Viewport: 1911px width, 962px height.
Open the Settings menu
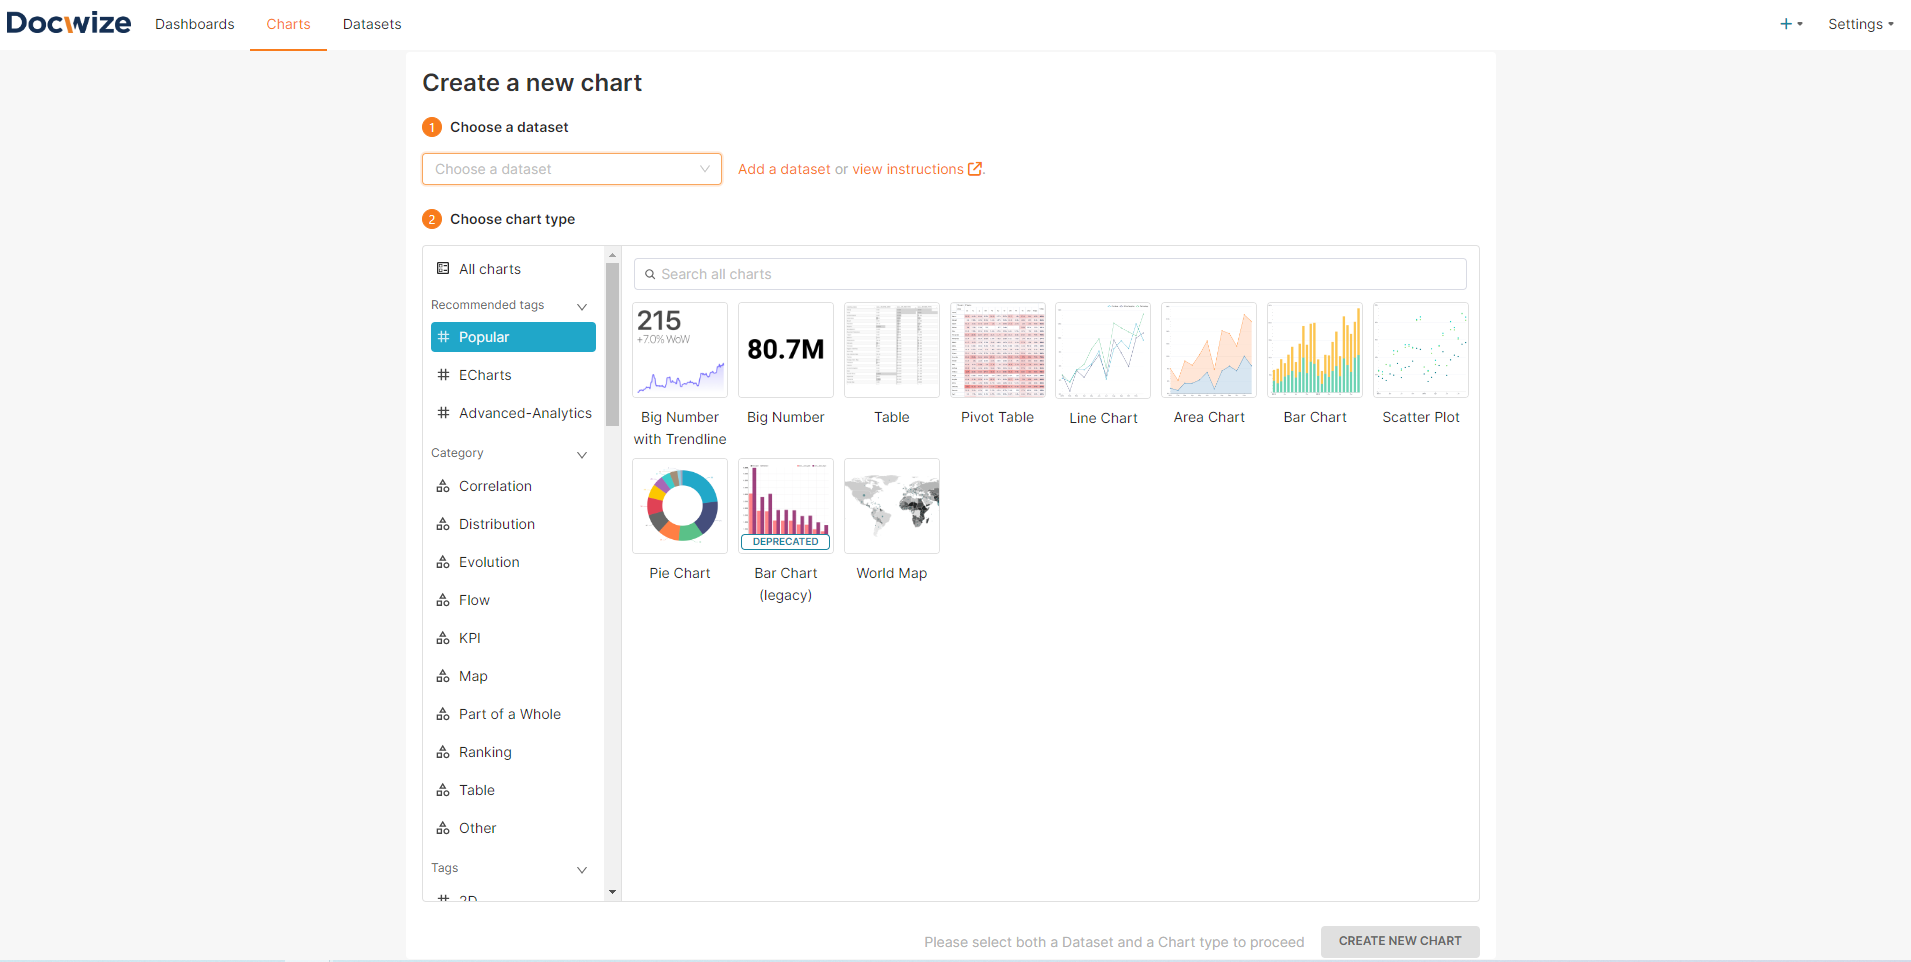pyautogui.click(x=1860, y=24)
